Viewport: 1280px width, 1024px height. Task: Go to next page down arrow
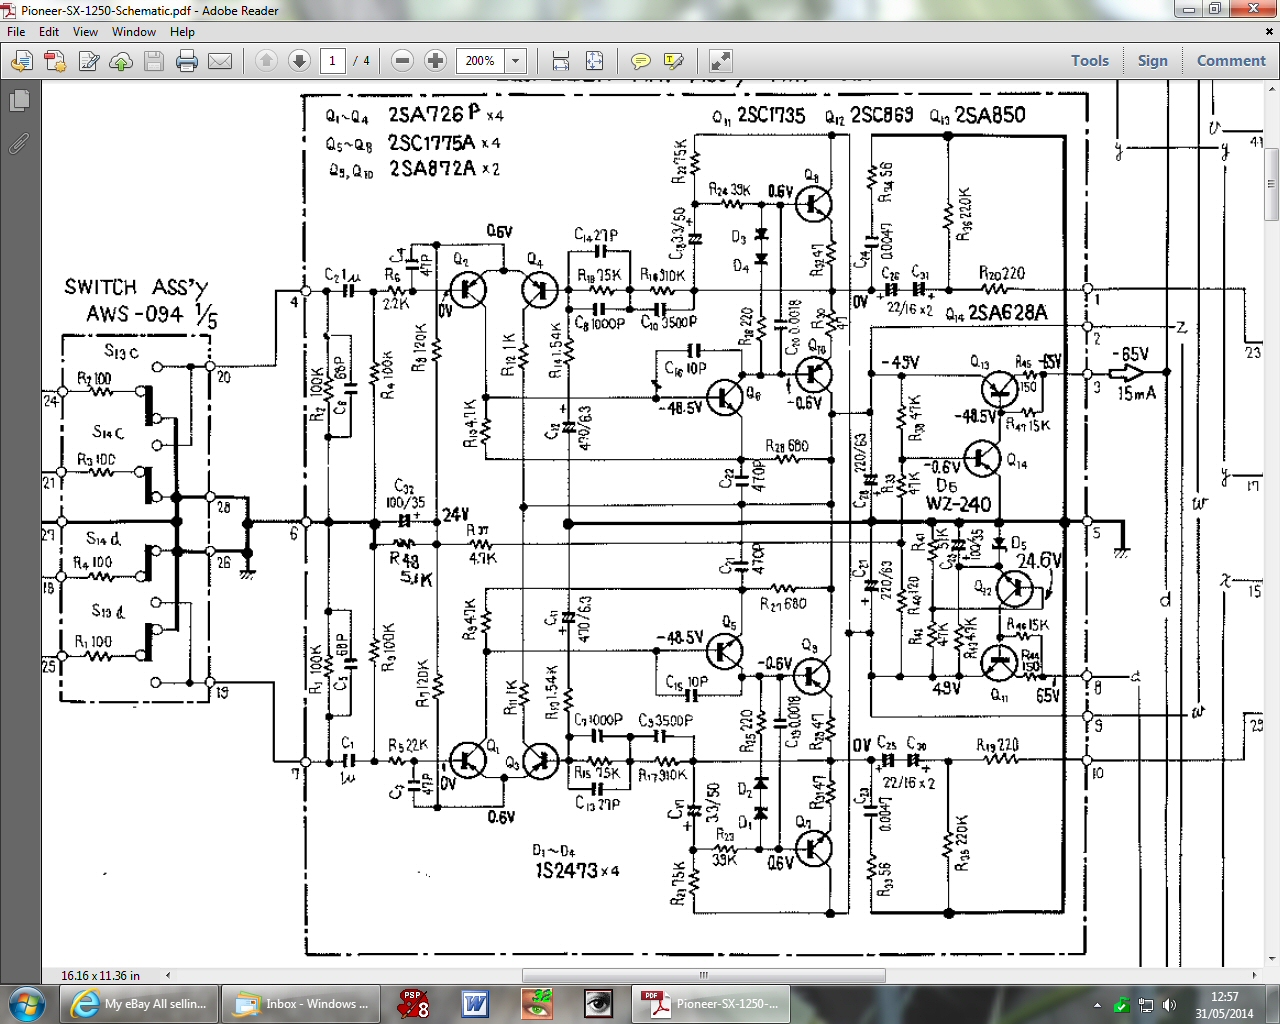[x=299, y=60]
